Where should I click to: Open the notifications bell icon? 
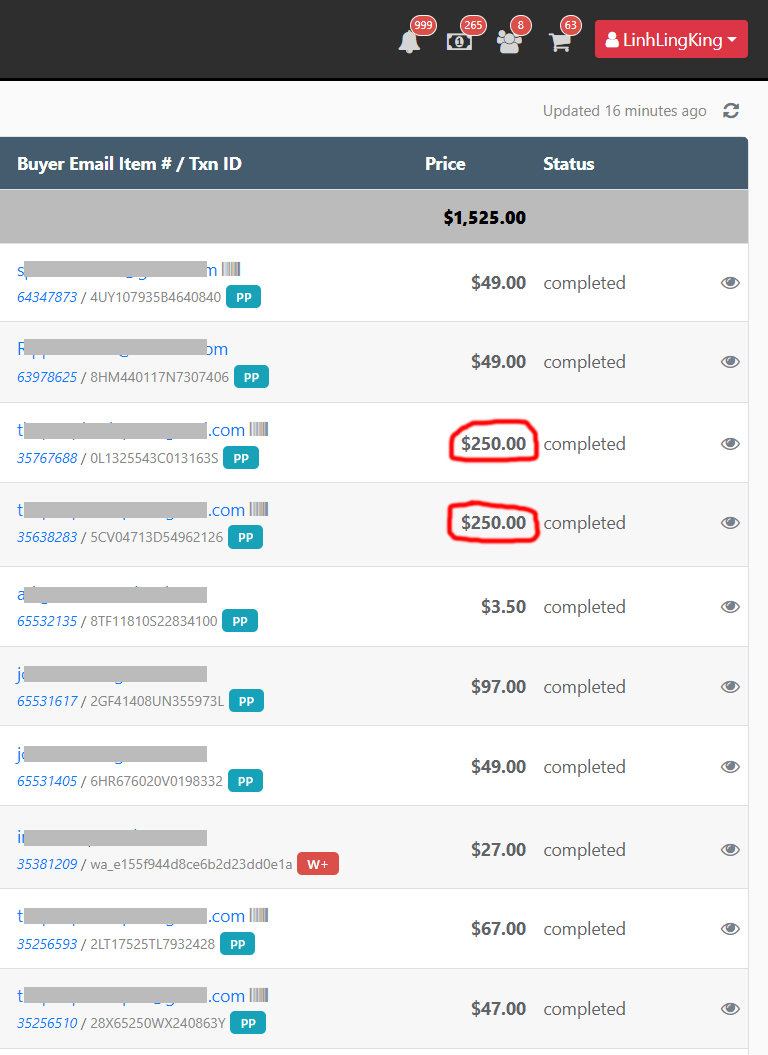[x=409, y=41]
